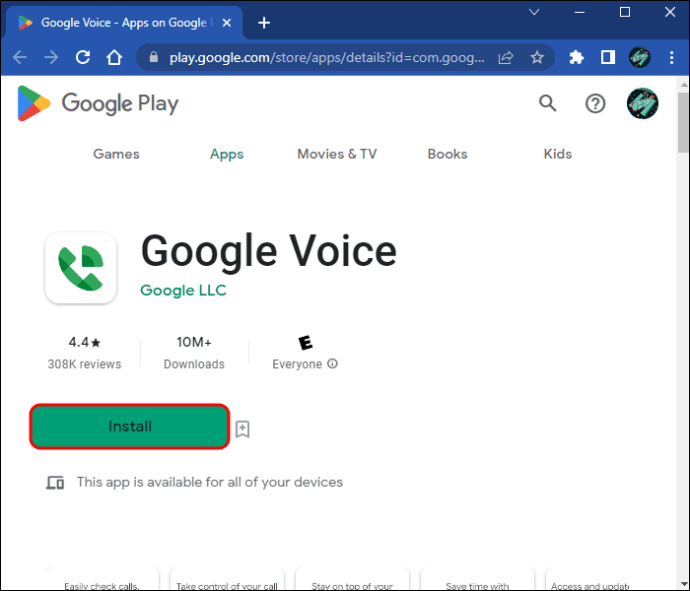
Task: Open a new browser tab
Action: click(x=264, y=23)
